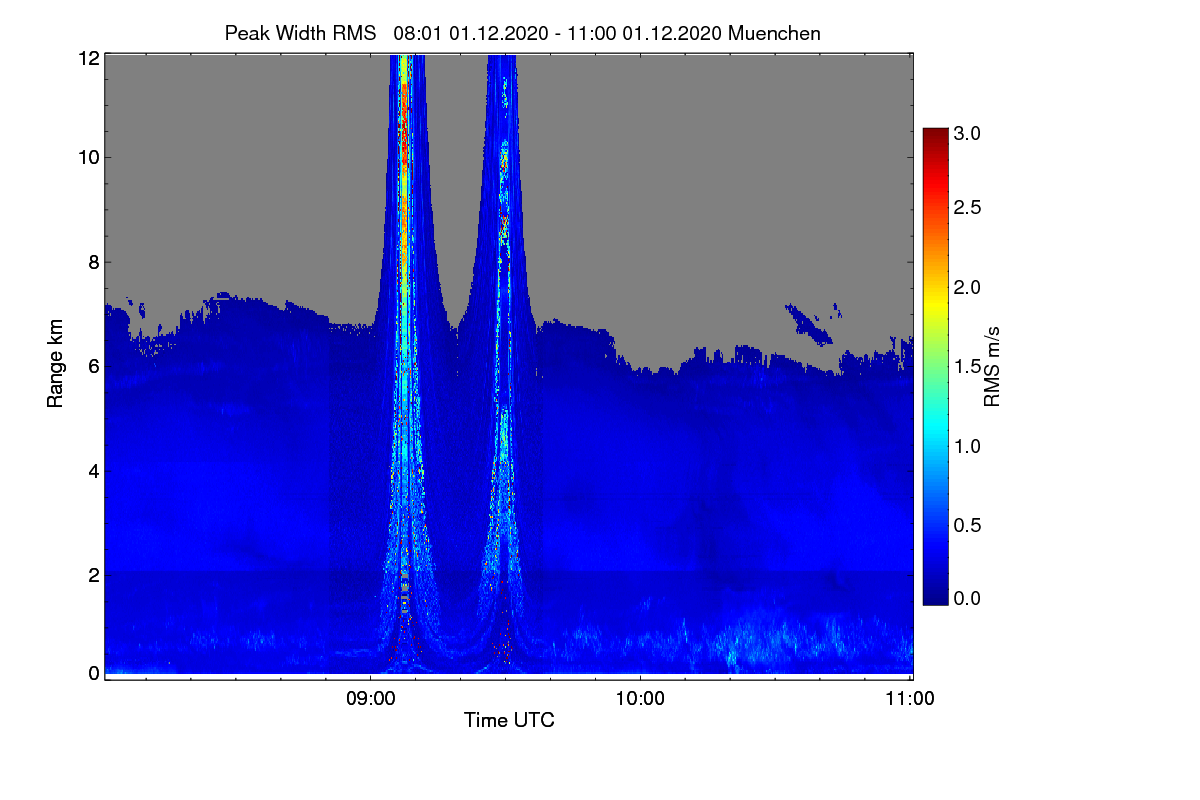
Task: Click the "Time UTC" x-axis label
Action: click(509, 720)
